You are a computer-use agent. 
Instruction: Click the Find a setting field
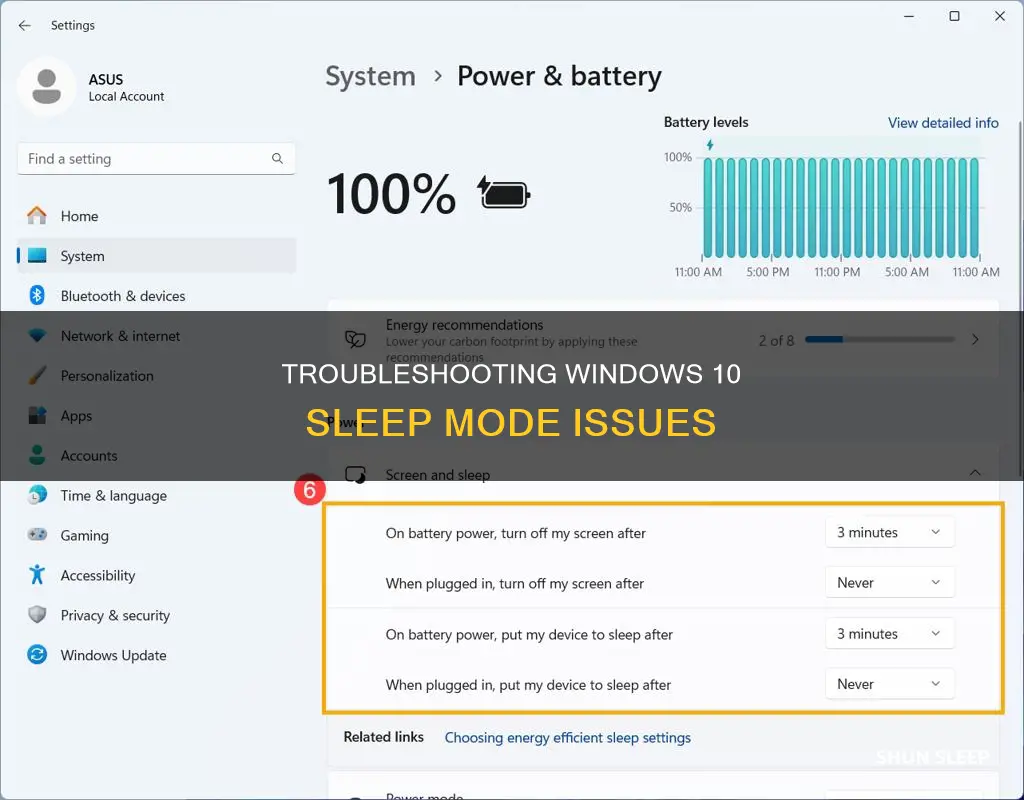(x=156, y=159)
